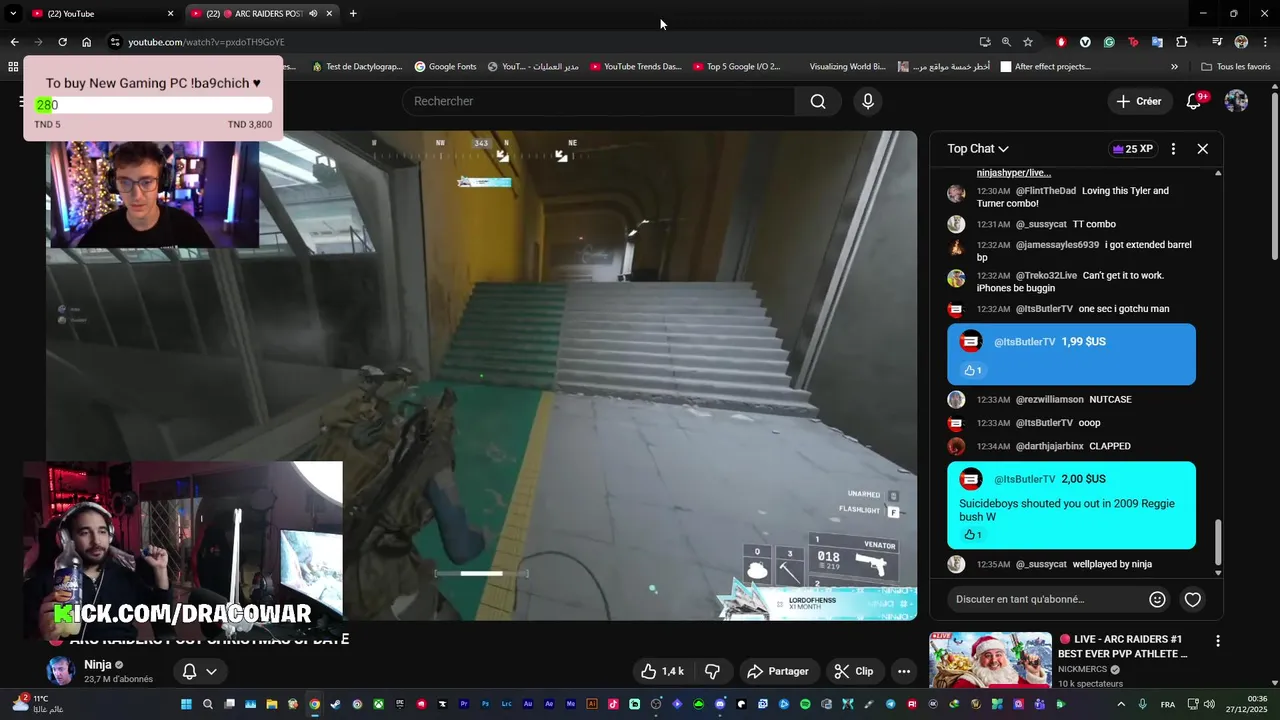Open the Tous les favoris folder
The width and height of the screenshot is (1280, 720).
[1236, 67]
